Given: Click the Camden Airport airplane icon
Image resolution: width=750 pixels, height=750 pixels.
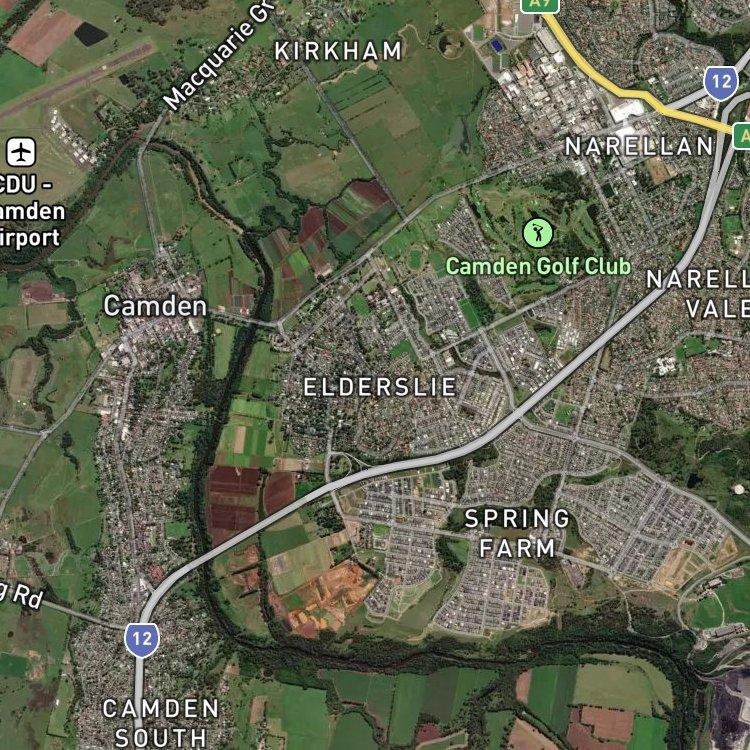Looking at the screenshot, I should point(21,152).
